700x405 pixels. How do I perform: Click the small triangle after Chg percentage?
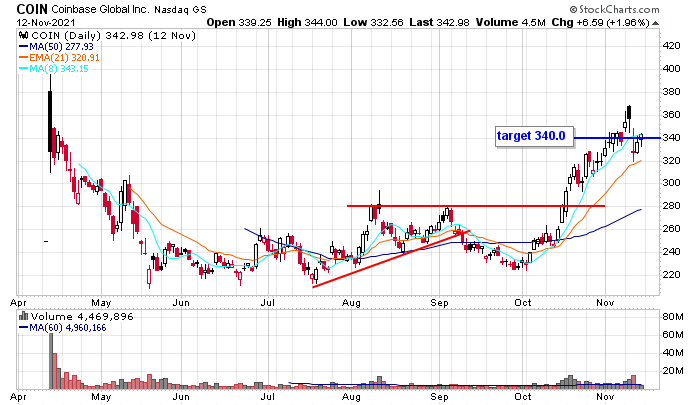655,23
